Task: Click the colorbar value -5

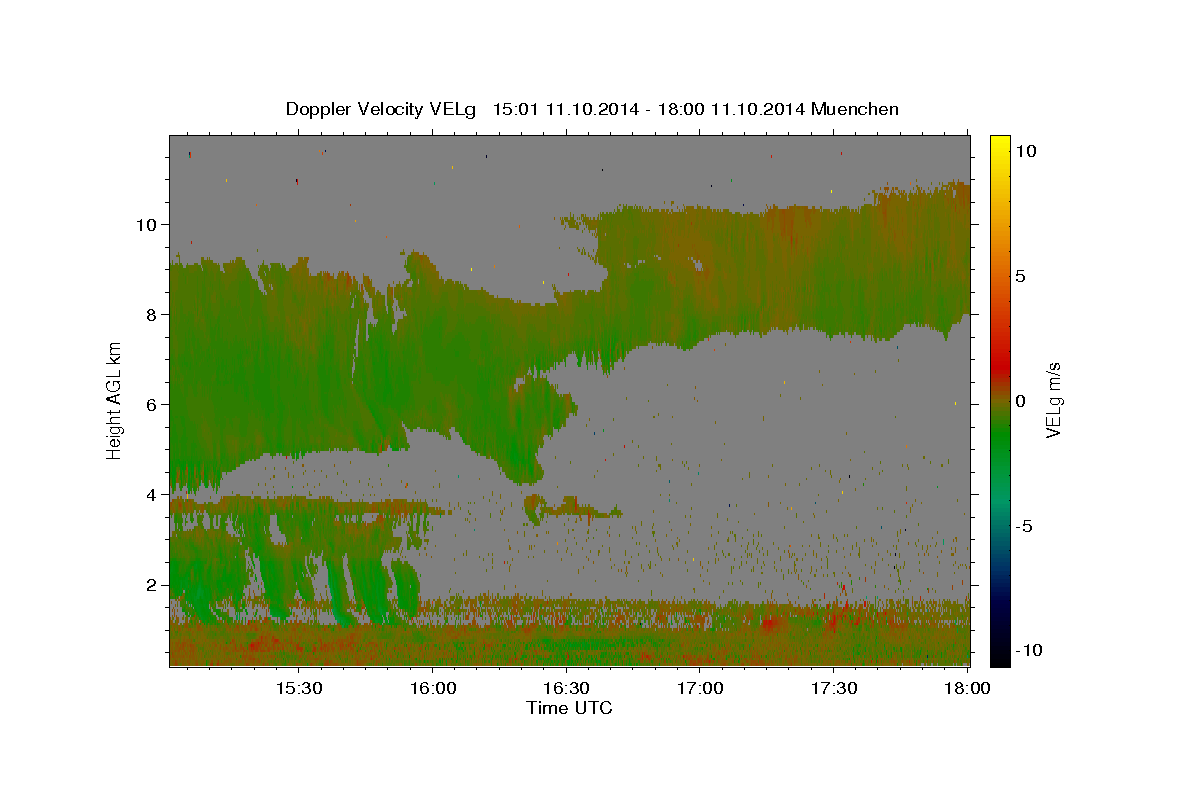Action: pos(1024,526)
